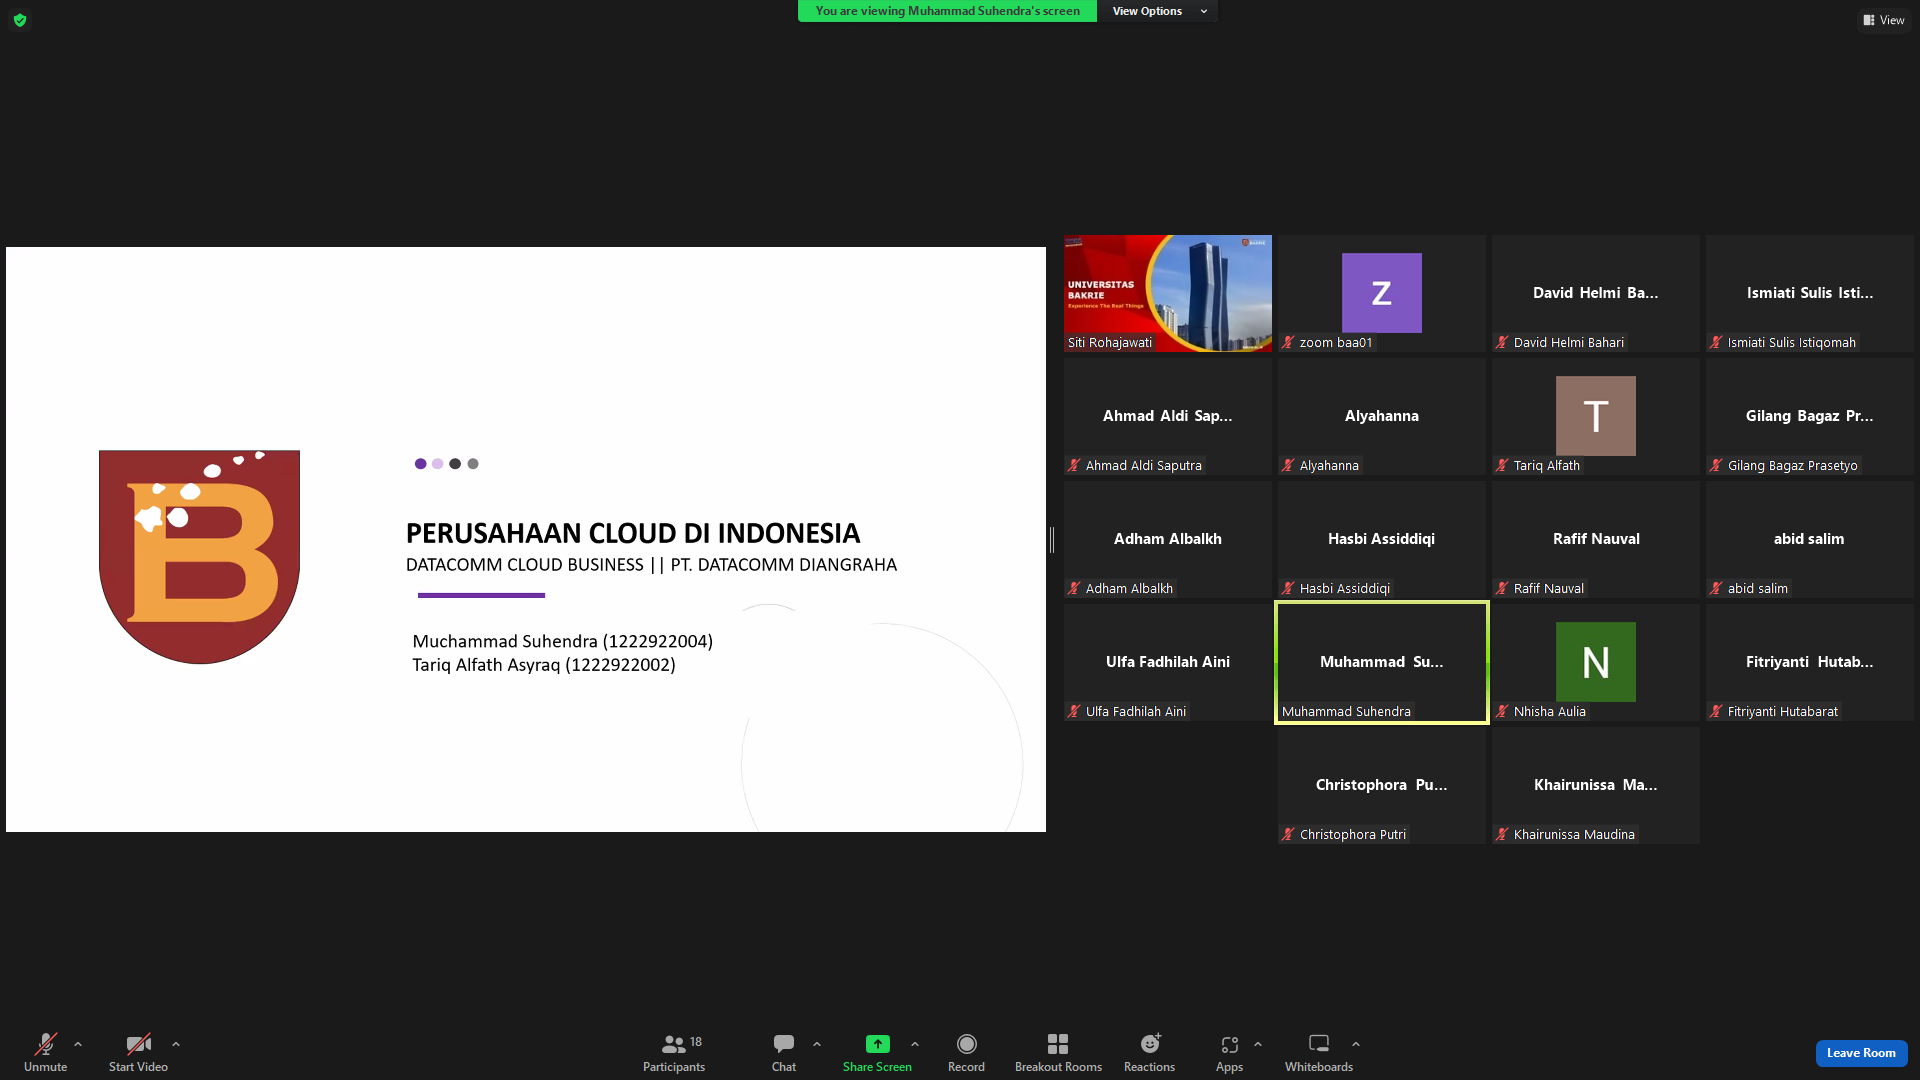Open the Chat panel
The height and width of the screenshot is (1080, 1920).
pyautogui.click(x=784, y=1052)
